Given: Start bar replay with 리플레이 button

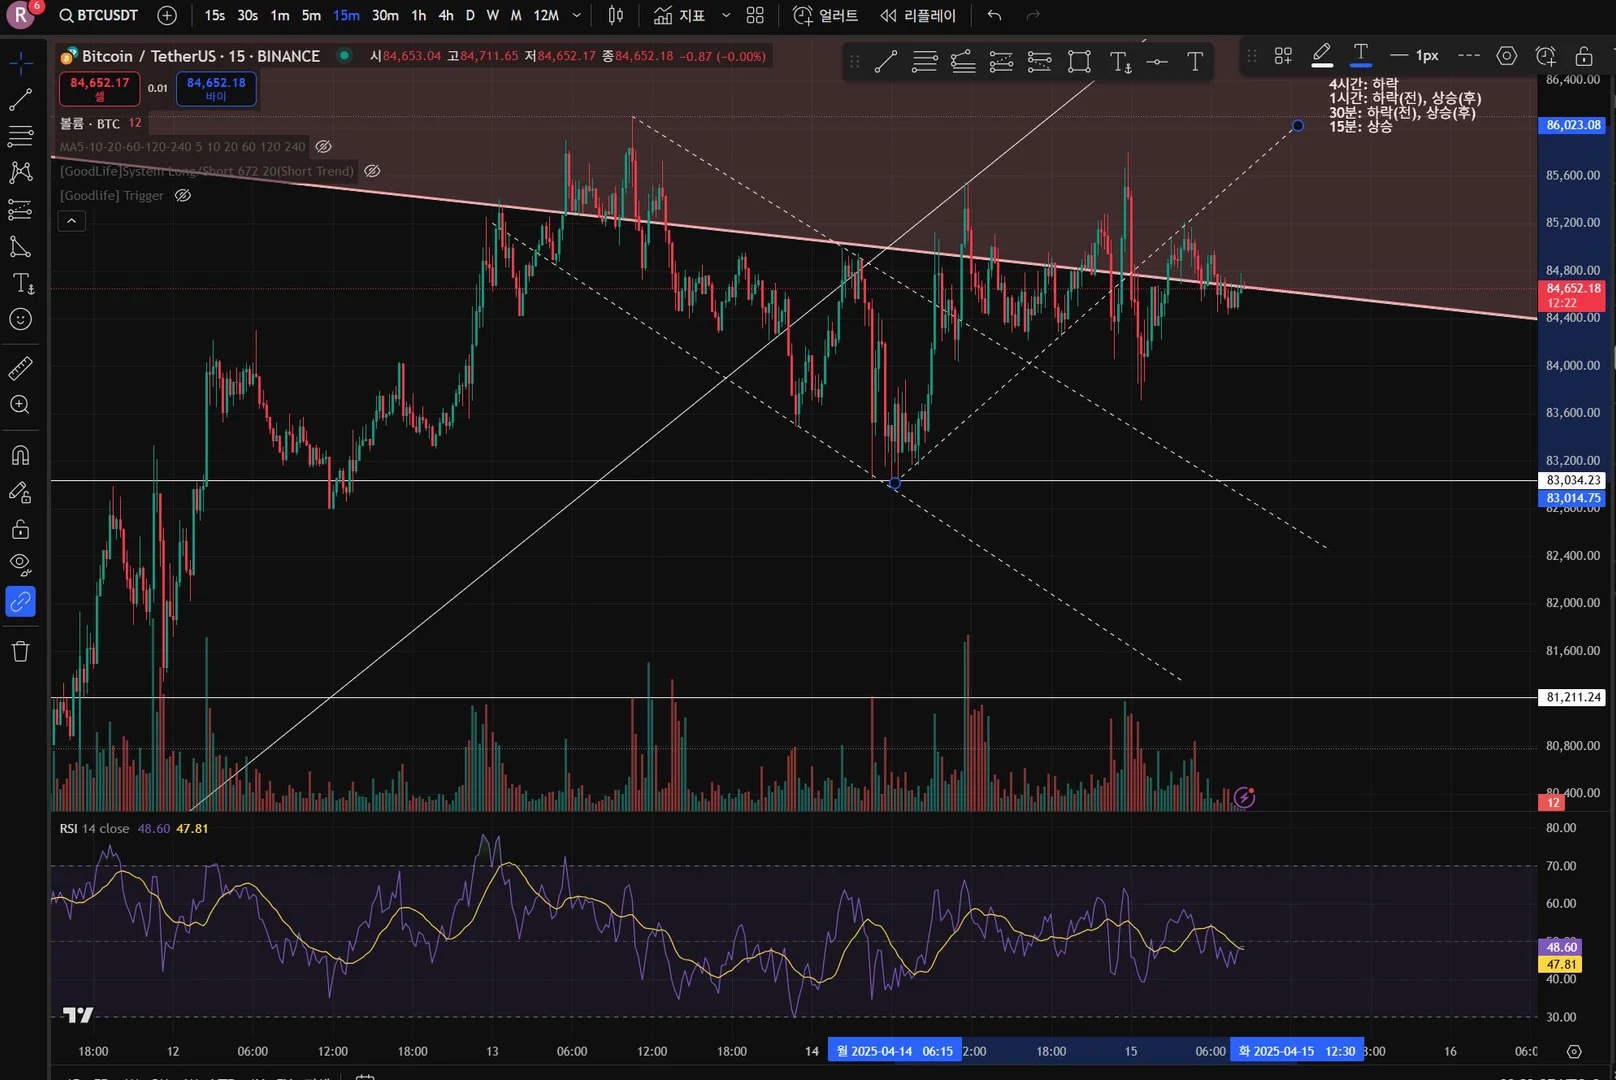Looking at the screenshot, I should (918, 15).
